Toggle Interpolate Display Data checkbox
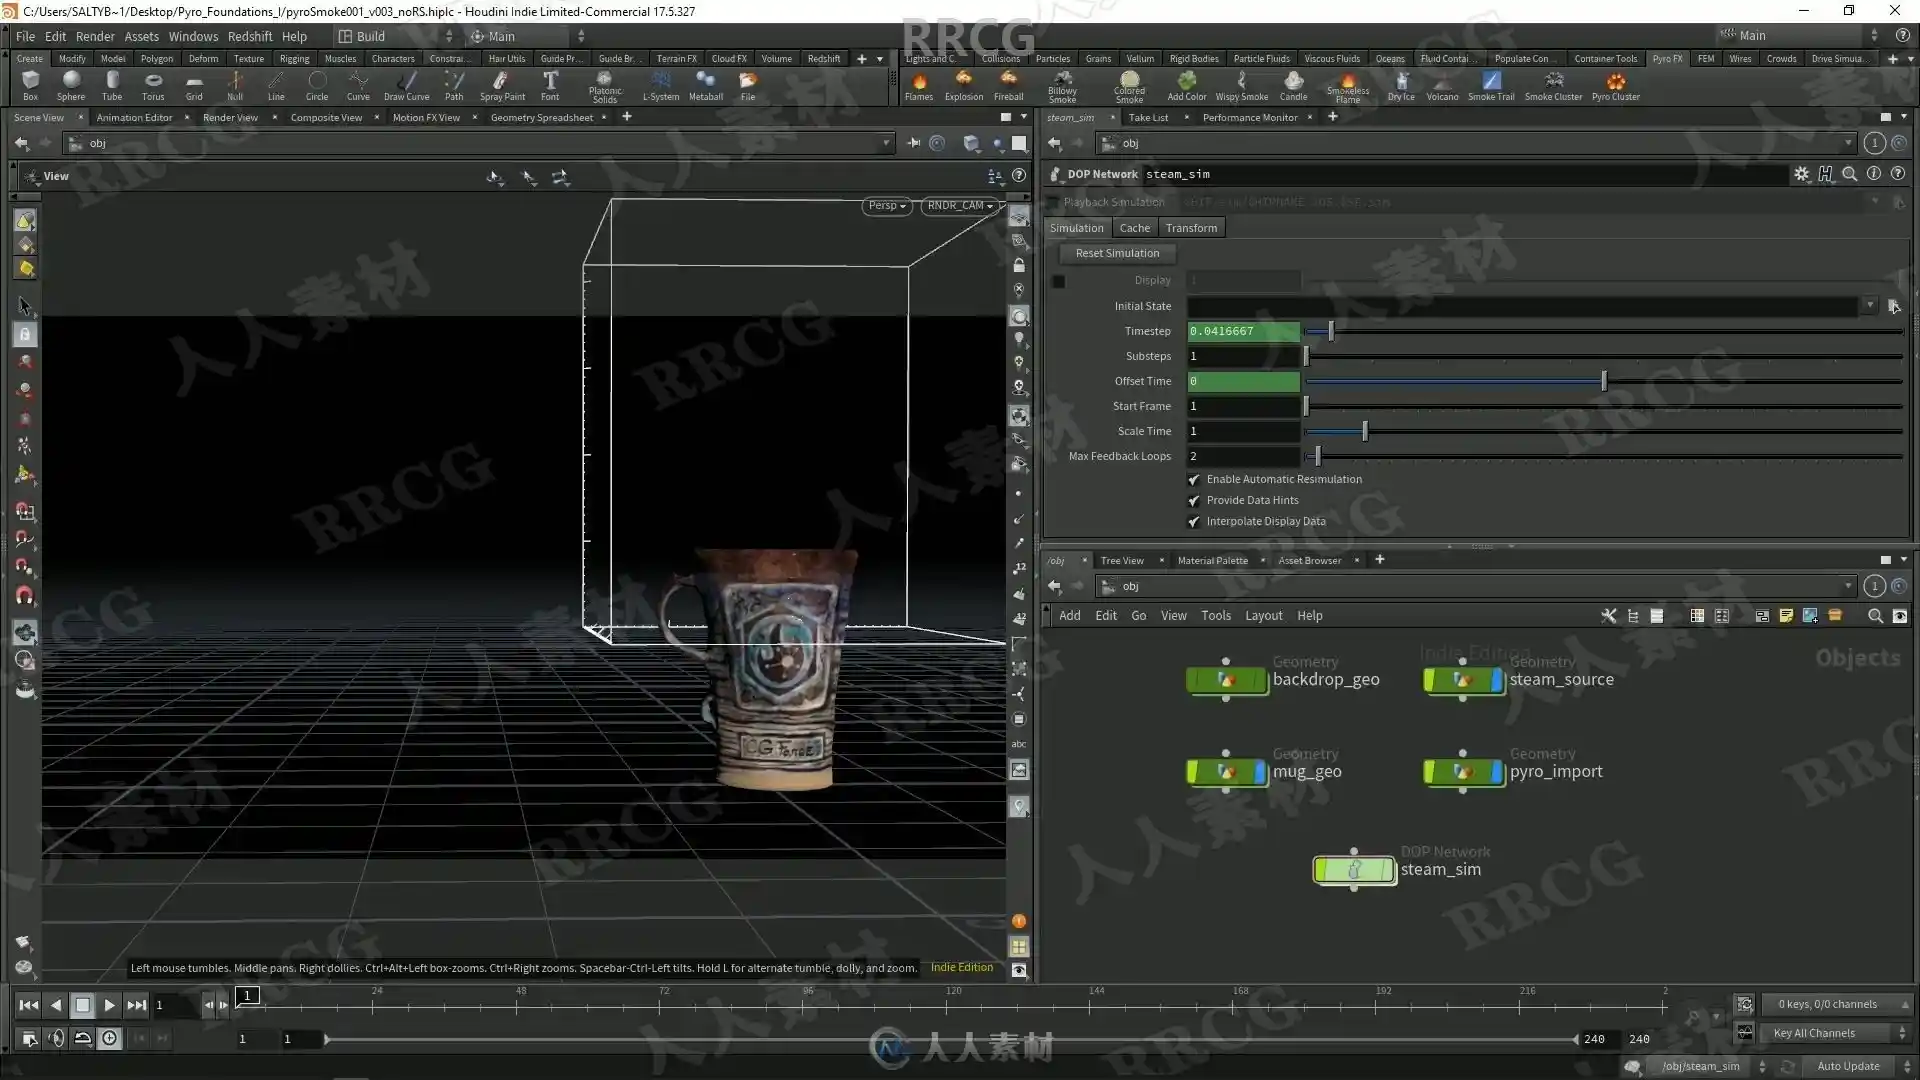The height and width of the screenshot is (1080, 1920). (x=1193, y=522)
